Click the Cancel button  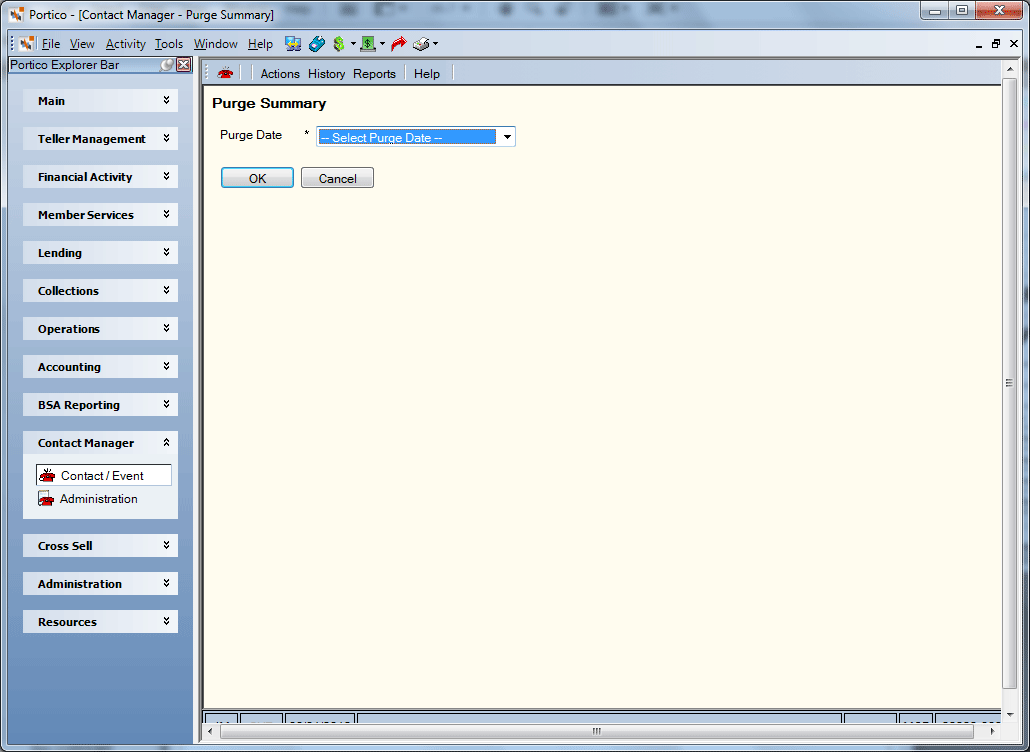(338, 178)
